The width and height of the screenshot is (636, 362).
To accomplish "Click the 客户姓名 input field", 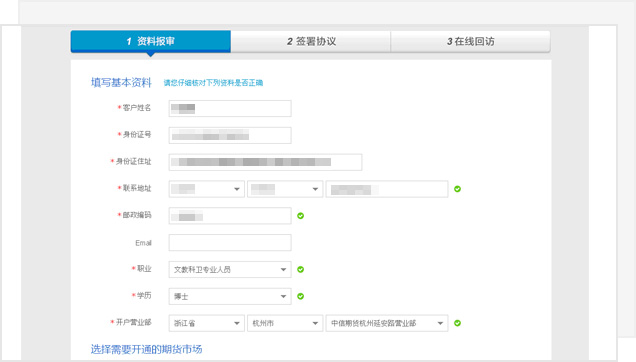I will (230, 108).
